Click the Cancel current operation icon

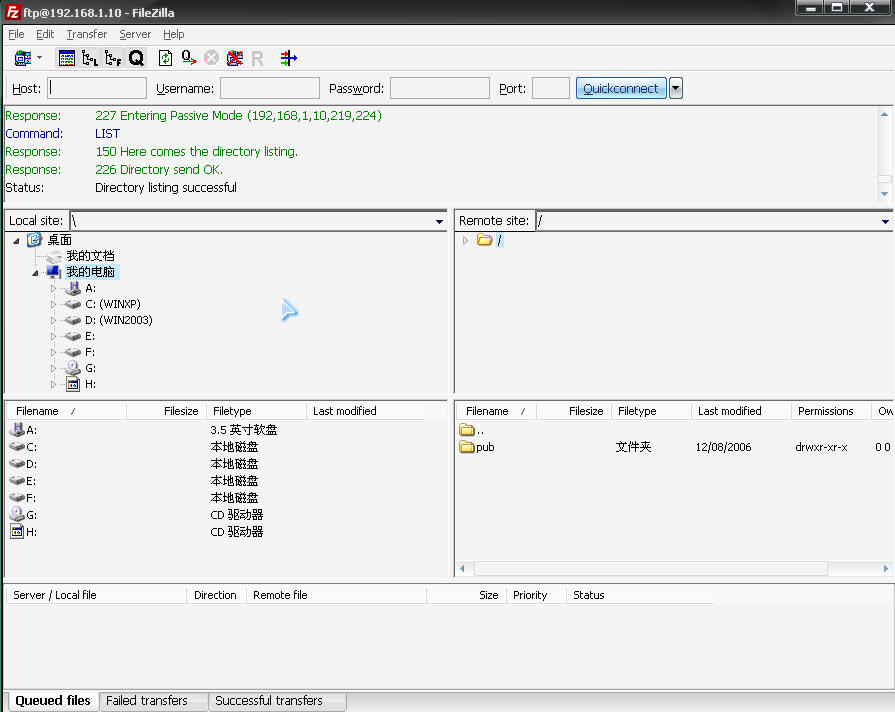click(212, 58)
